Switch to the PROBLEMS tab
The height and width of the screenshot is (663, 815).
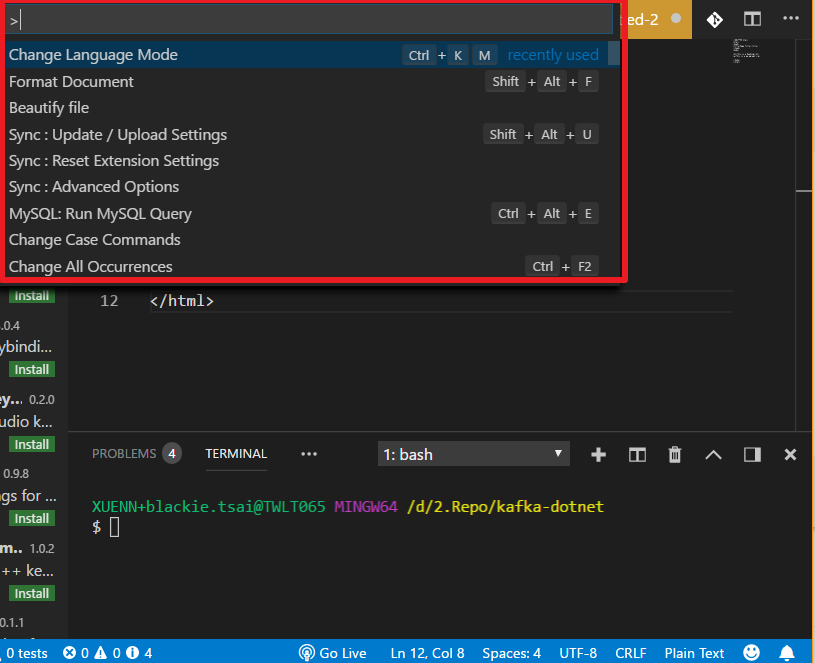point(124,454)
